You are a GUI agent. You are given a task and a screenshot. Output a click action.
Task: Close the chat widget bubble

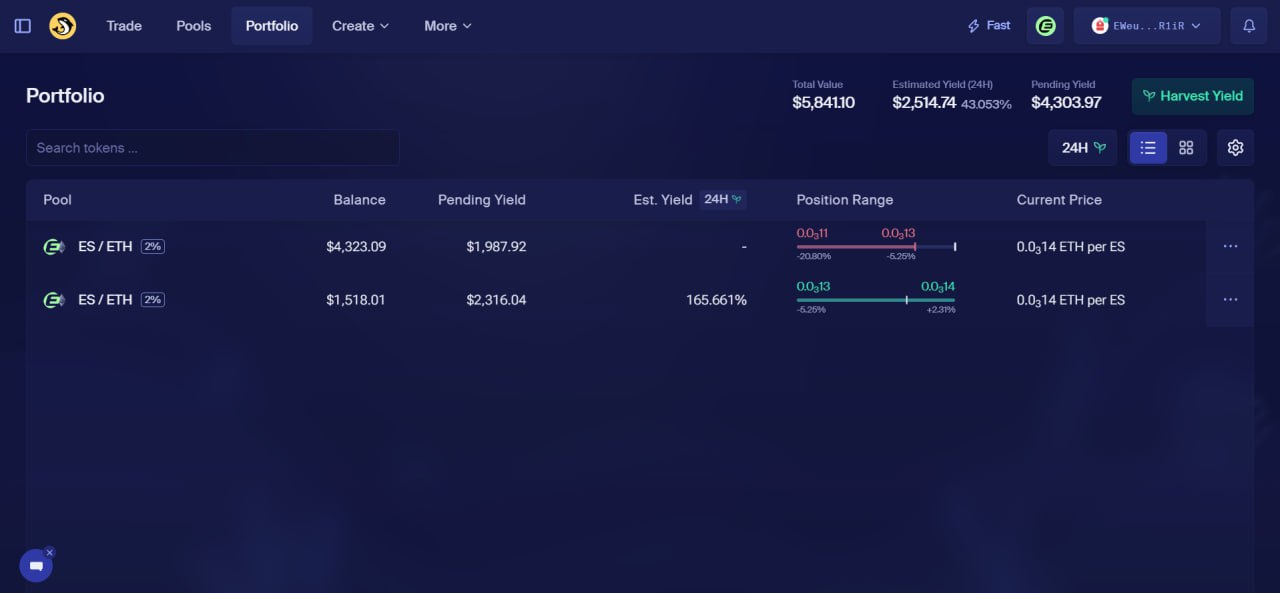tap(49, 552)
